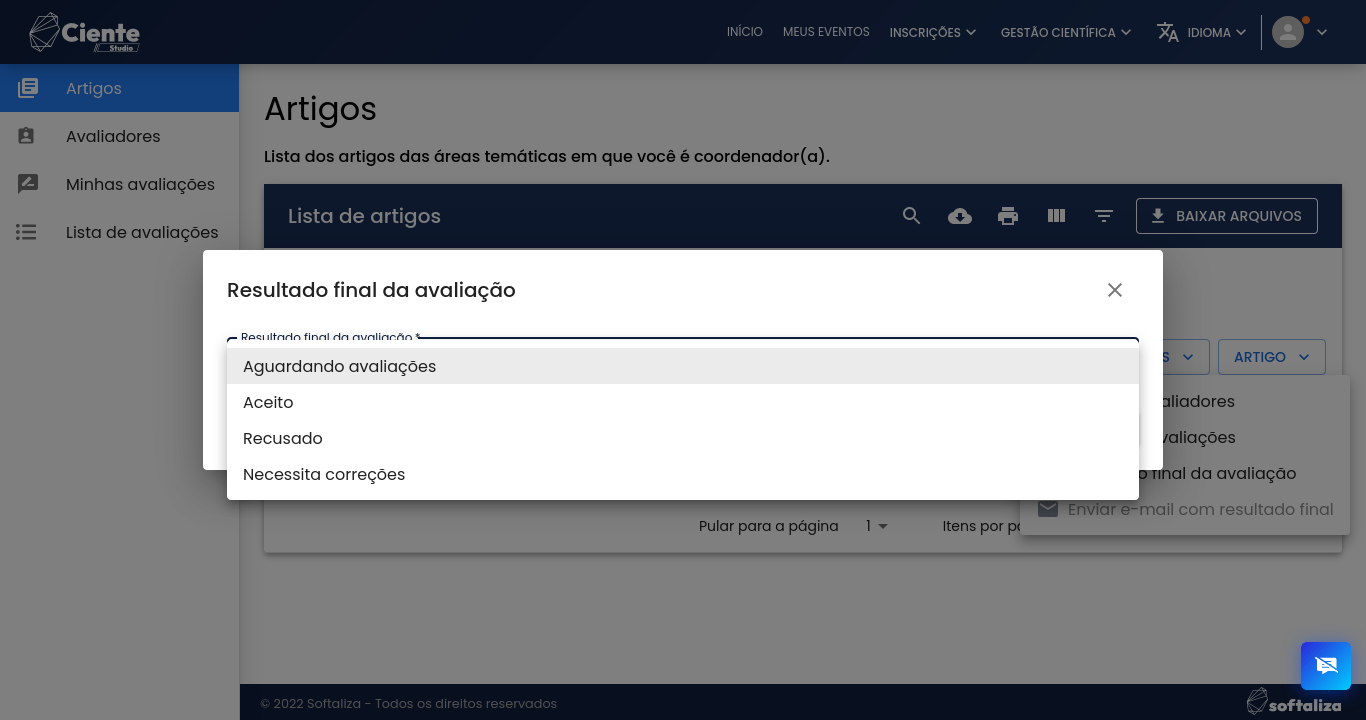Expand the account chevron next to the avatar
The height and width of the screenshot is (720, 1366).
tap(1322, 32)
